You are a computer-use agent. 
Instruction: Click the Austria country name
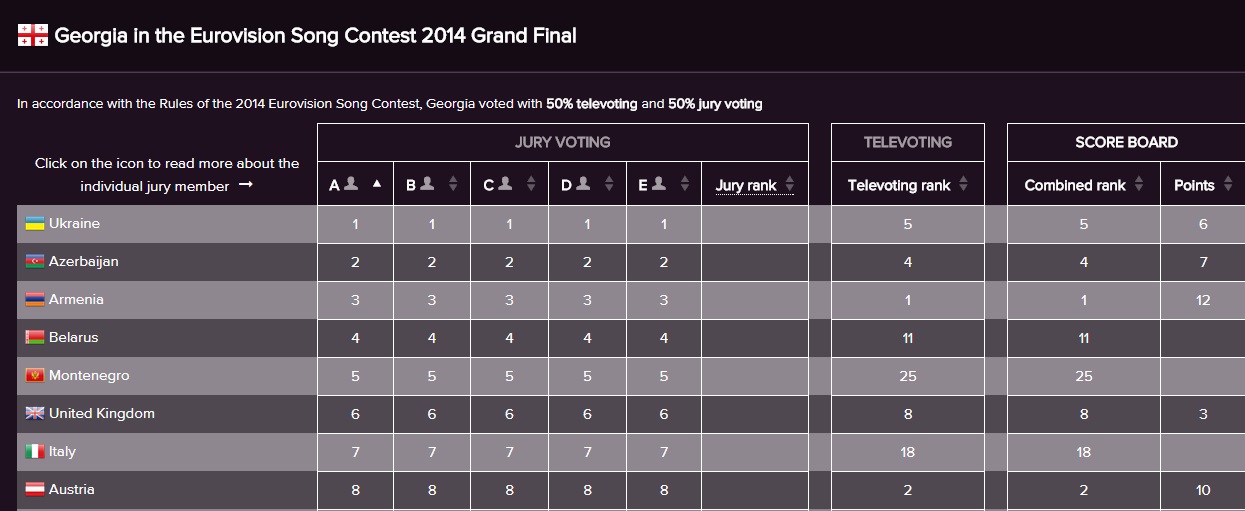(x=71, y=490)
